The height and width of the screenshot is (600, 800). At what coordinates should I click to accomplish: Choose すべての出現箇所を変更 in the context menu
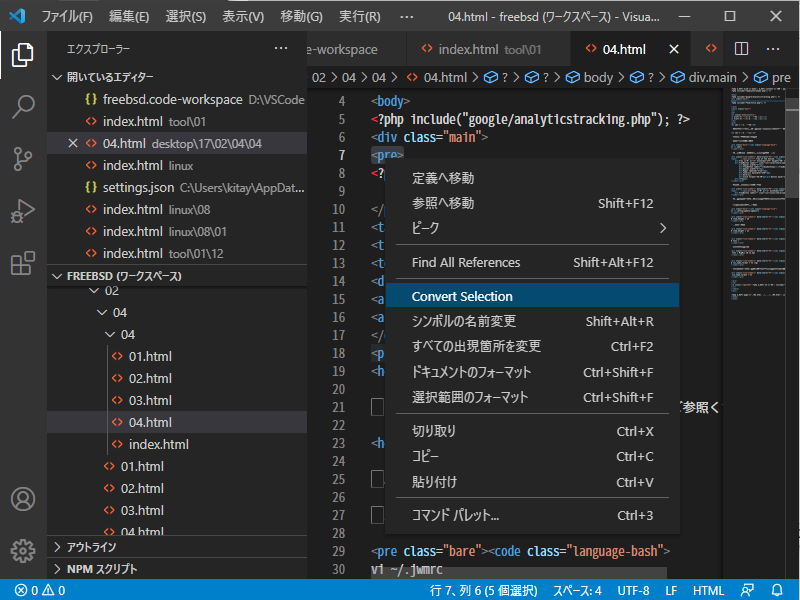(x=532, y=346)
